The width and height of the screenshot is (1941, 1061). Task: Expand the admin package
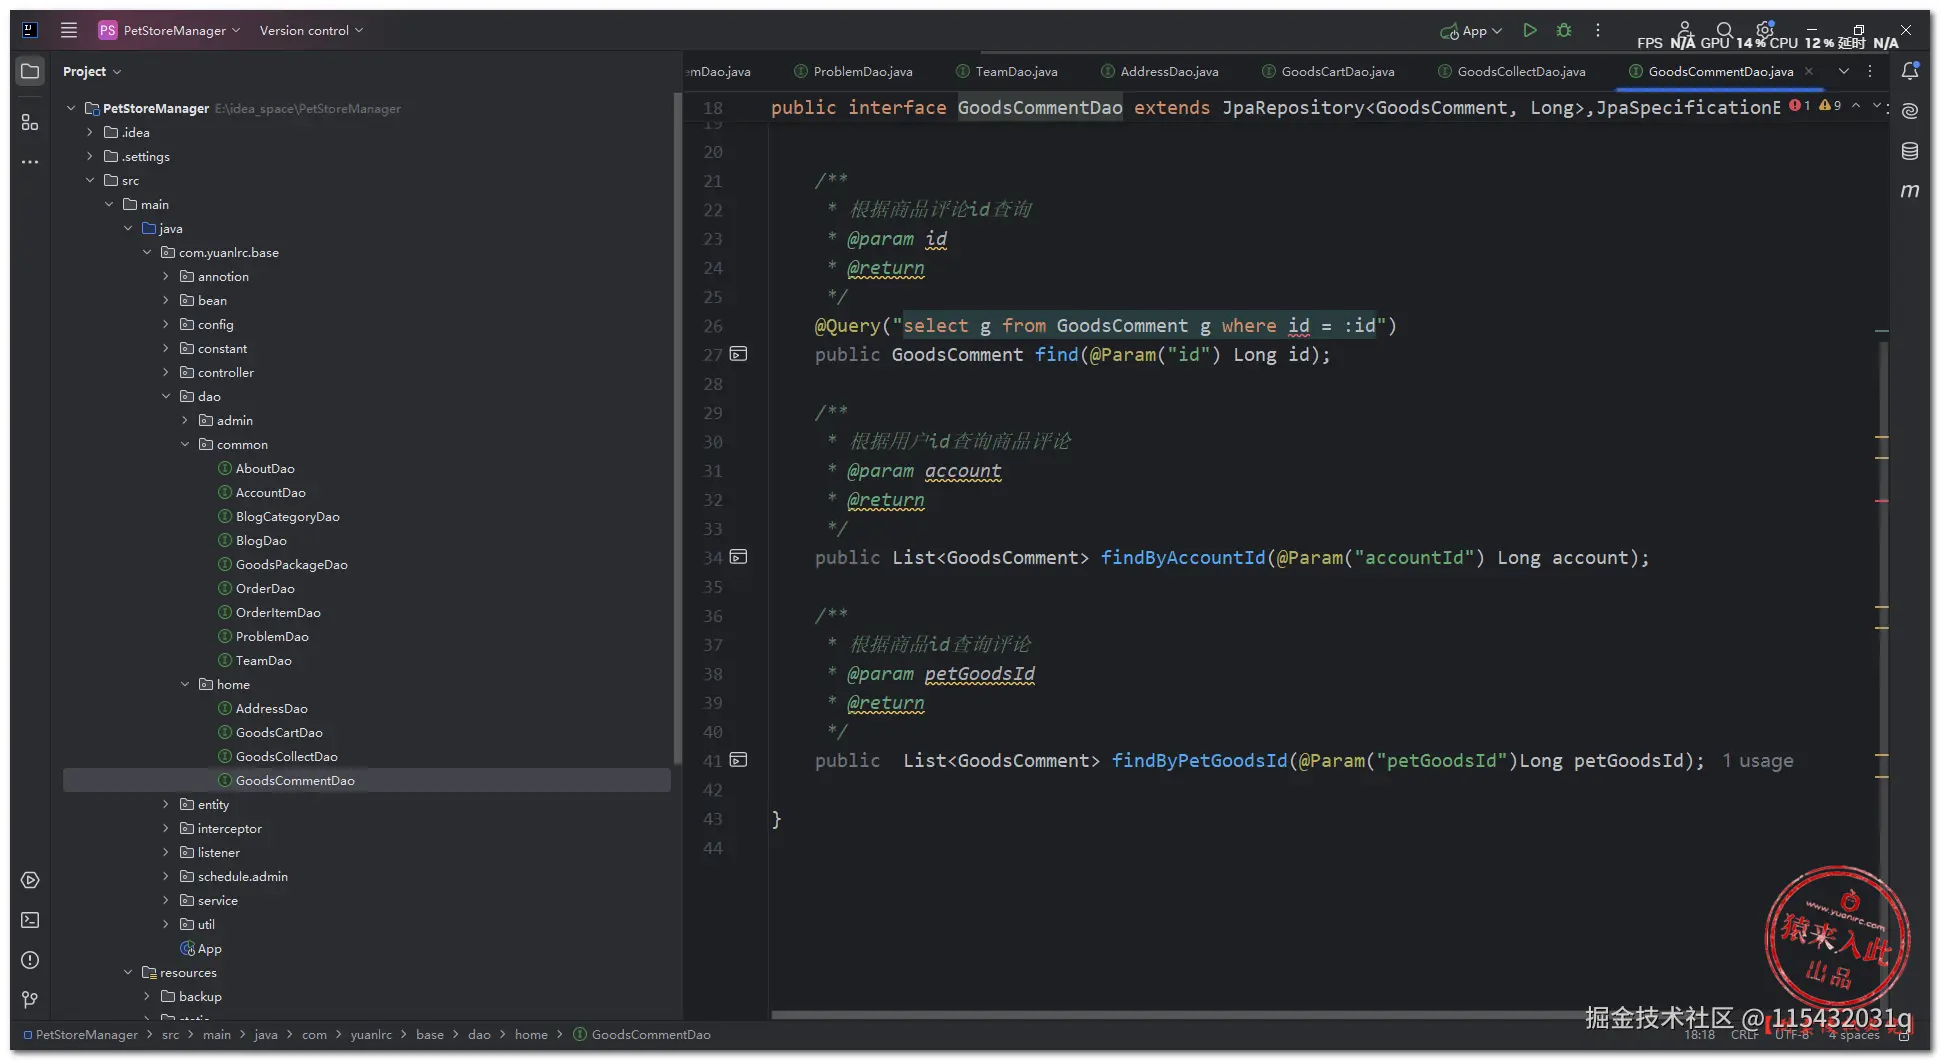pyautogui.click(x=185, y=420)
